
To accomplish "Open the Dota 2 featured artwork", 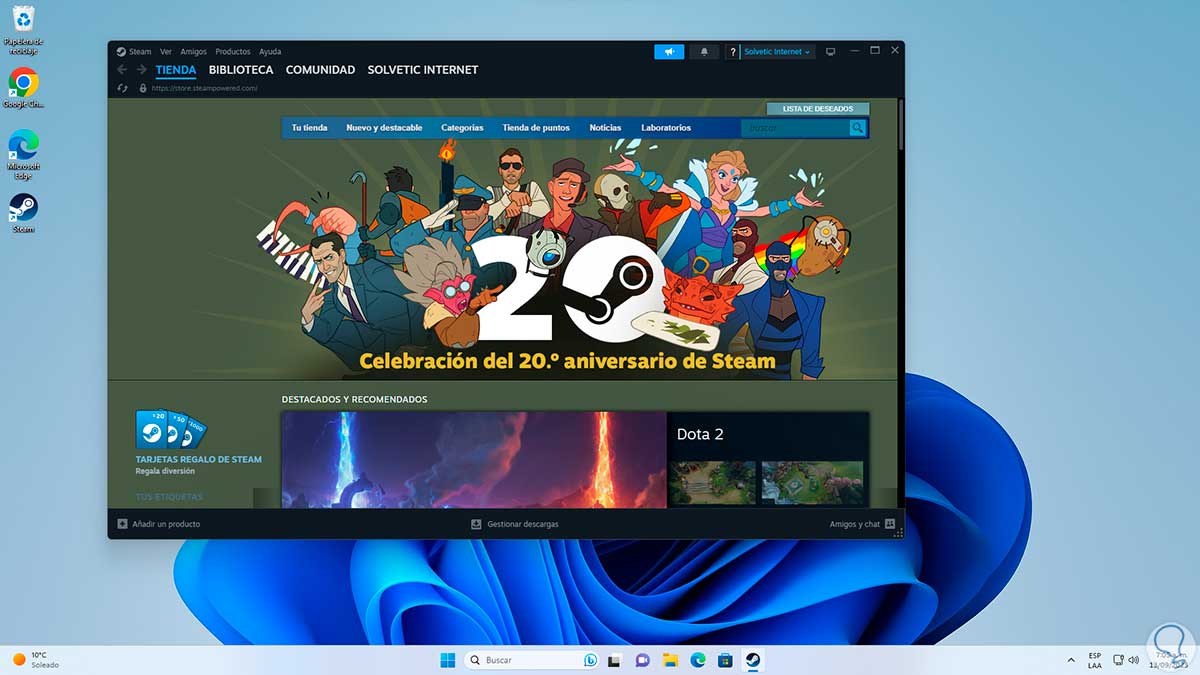I will click(x=474, y=460).
